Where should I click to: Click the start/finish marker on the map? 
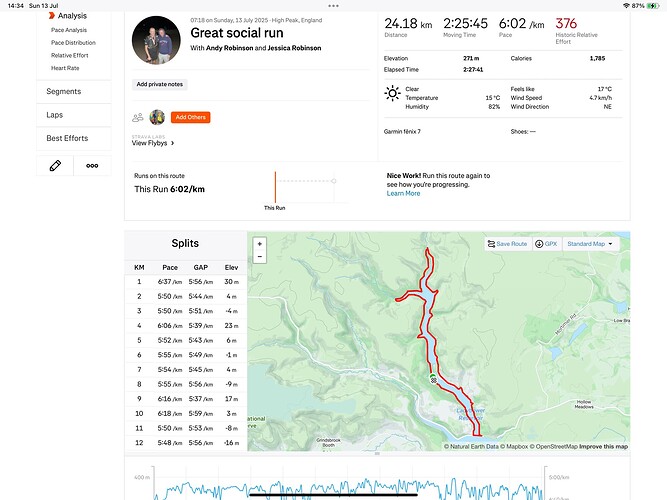(x=433, y=379)
